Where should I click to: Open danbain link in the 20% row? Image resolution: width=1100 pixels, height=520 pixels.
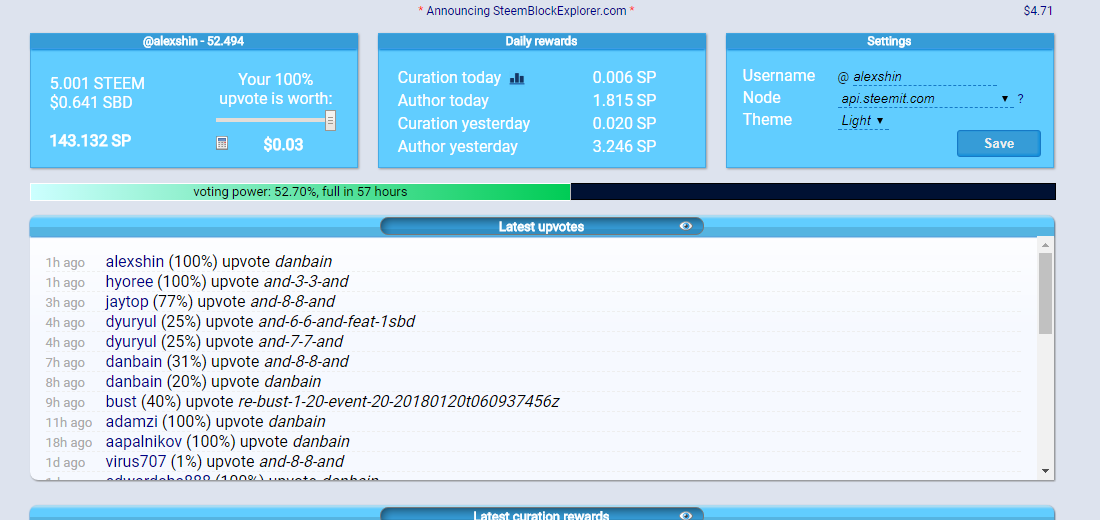pyautogui.click(x=134, y=382)
